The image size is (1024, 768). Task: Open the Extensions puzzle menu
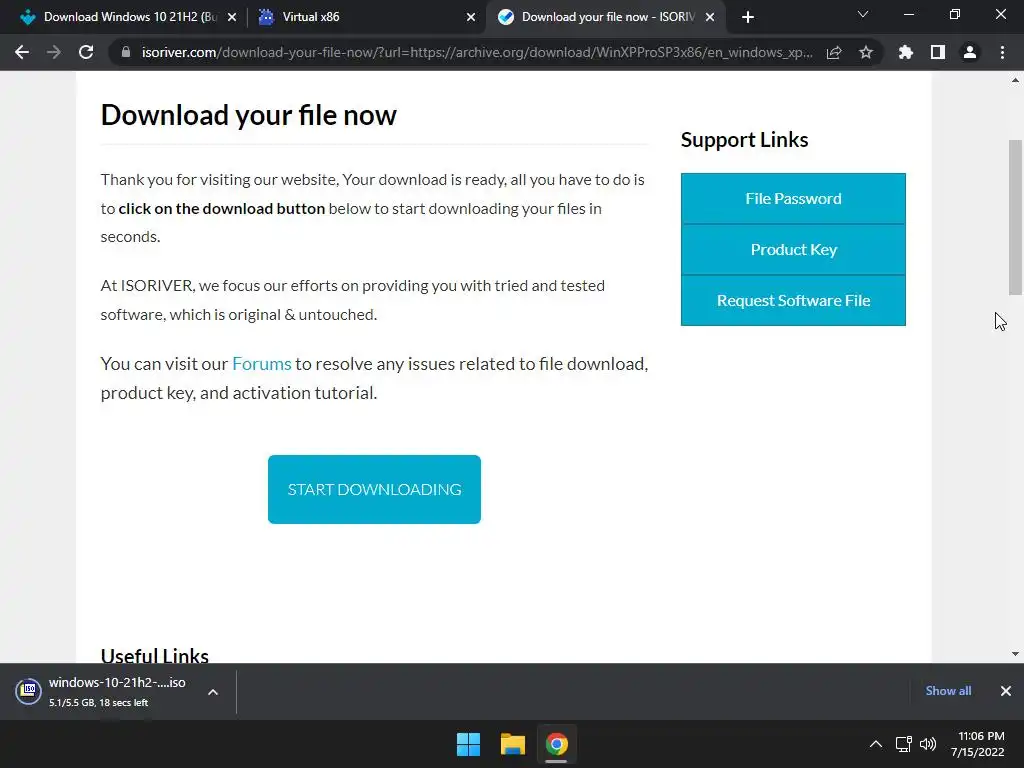pyautogui.click(x=906, y=52)
